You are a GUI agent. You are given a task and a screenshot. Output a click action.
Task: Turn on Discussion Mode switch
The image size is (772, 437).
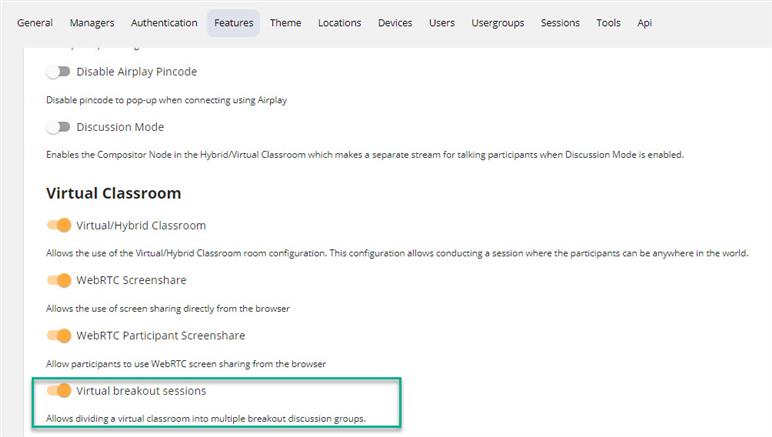[59, 127]
